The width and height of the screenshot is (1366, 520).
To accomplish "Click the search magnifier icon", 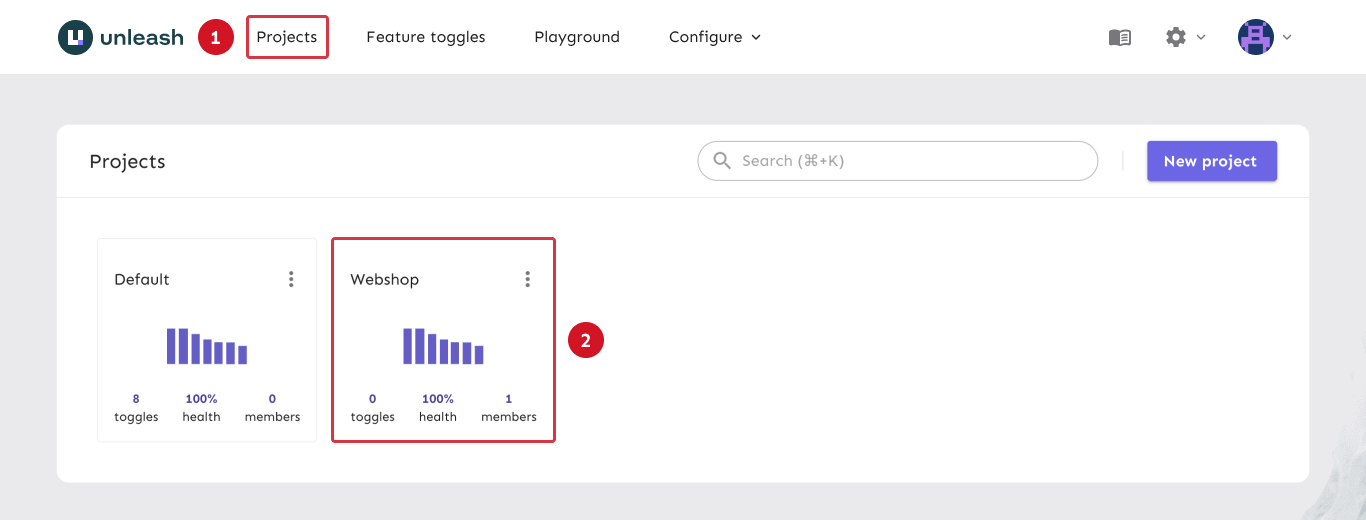I will [x=721, y=161].
